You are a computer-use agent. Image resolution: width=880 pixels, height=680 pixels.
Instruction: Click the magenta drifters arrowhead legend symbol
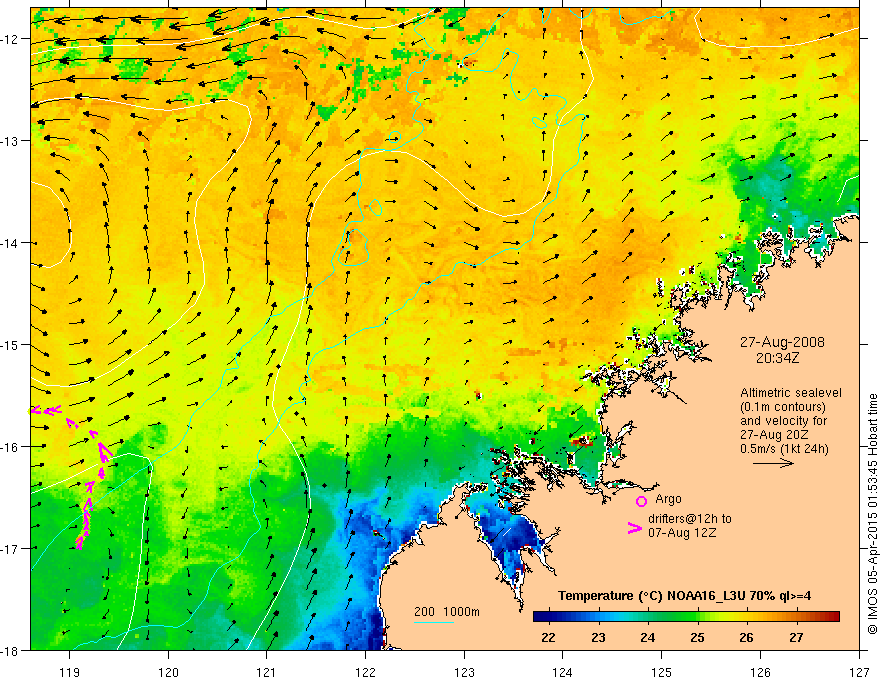click(x=635, y=528)
